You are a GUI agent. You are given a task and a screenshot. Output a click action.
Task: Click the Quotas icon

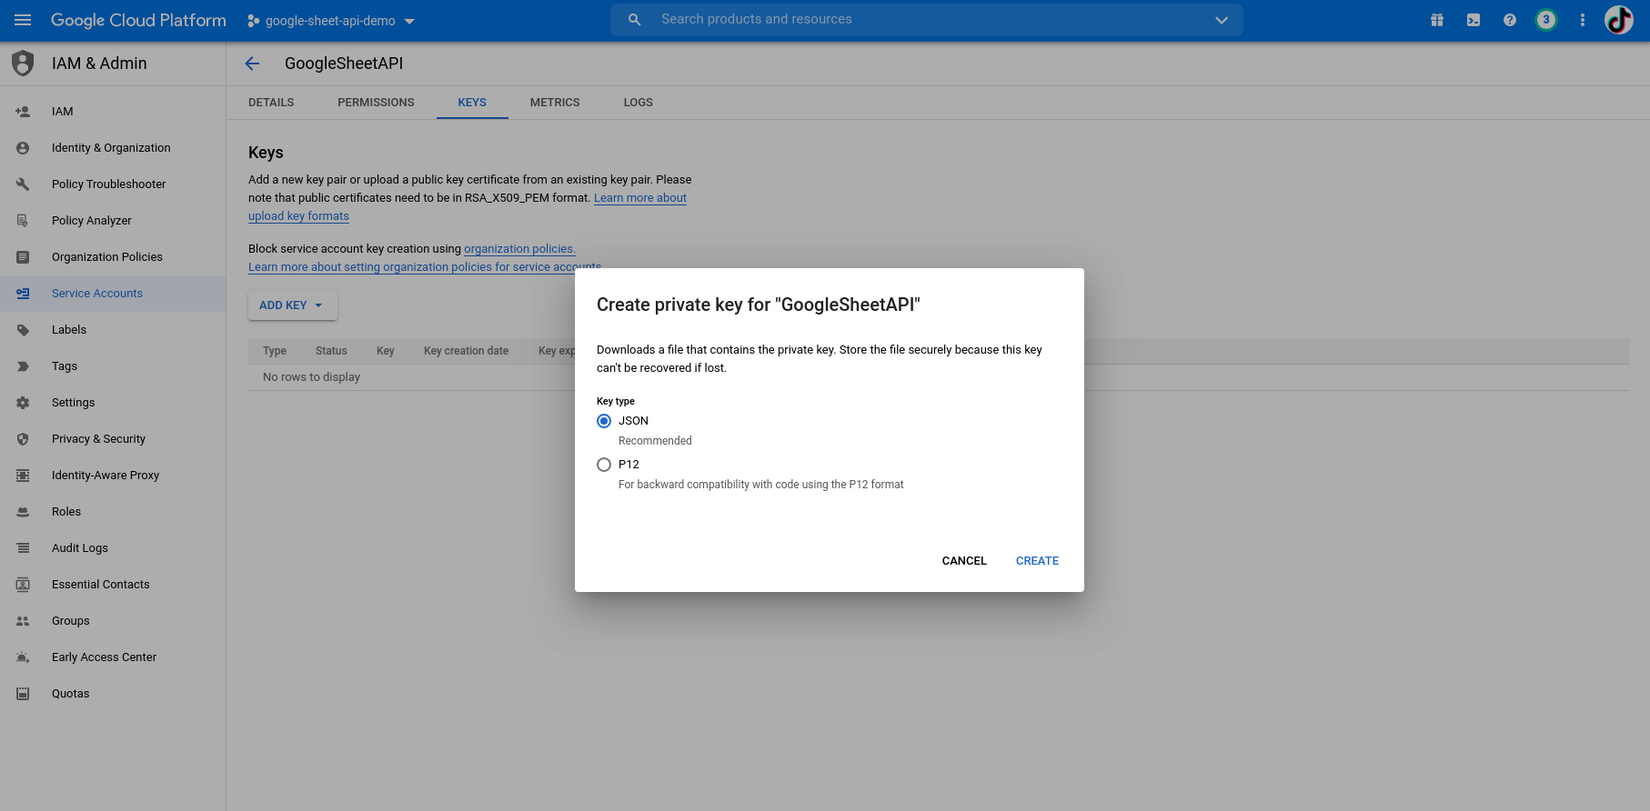pyautogui.click(x=23, y=694)
